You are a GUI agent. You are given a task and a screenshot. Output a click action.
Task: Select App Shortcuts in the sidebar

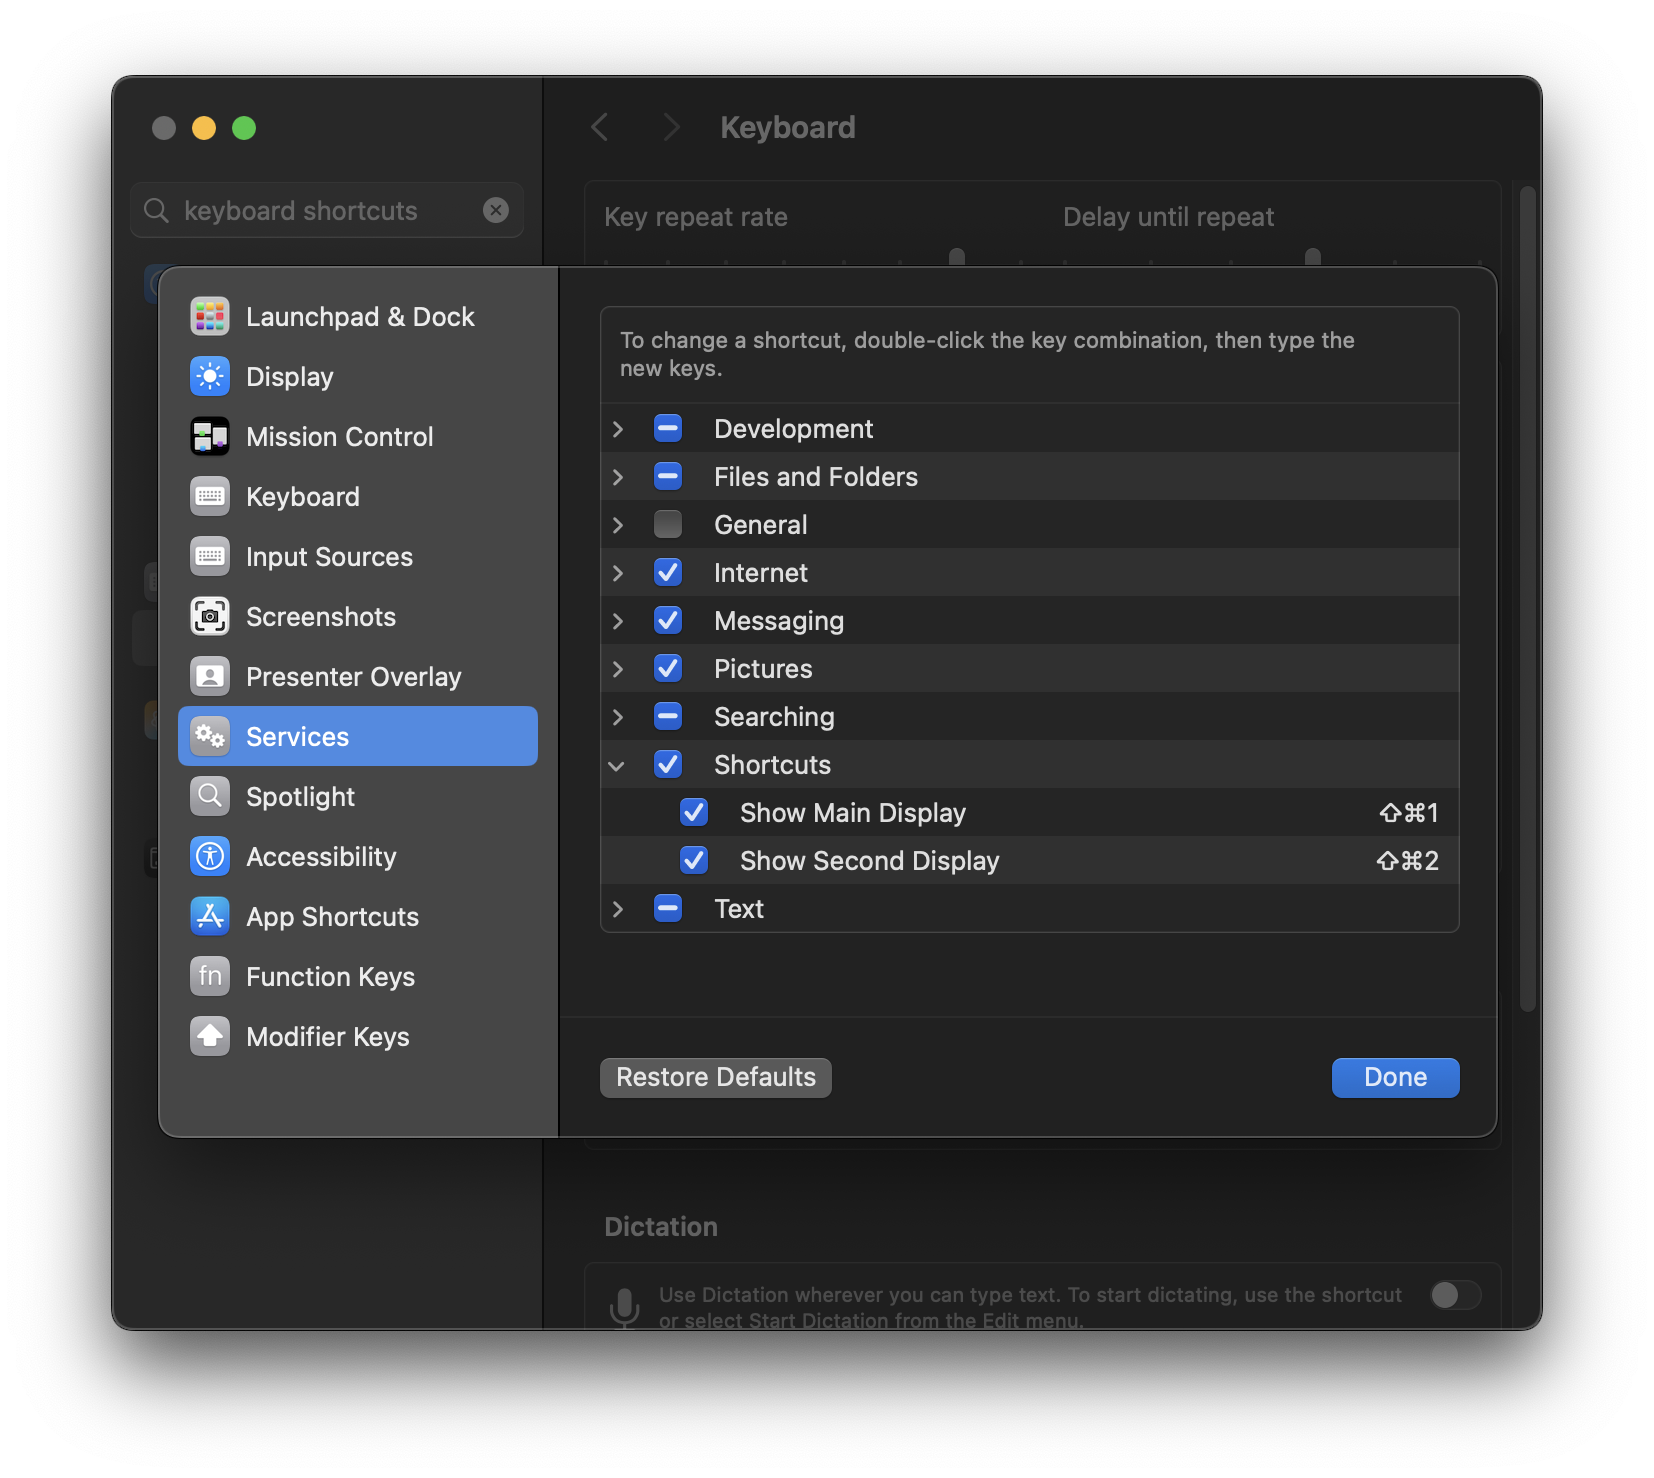pos(358,917)
